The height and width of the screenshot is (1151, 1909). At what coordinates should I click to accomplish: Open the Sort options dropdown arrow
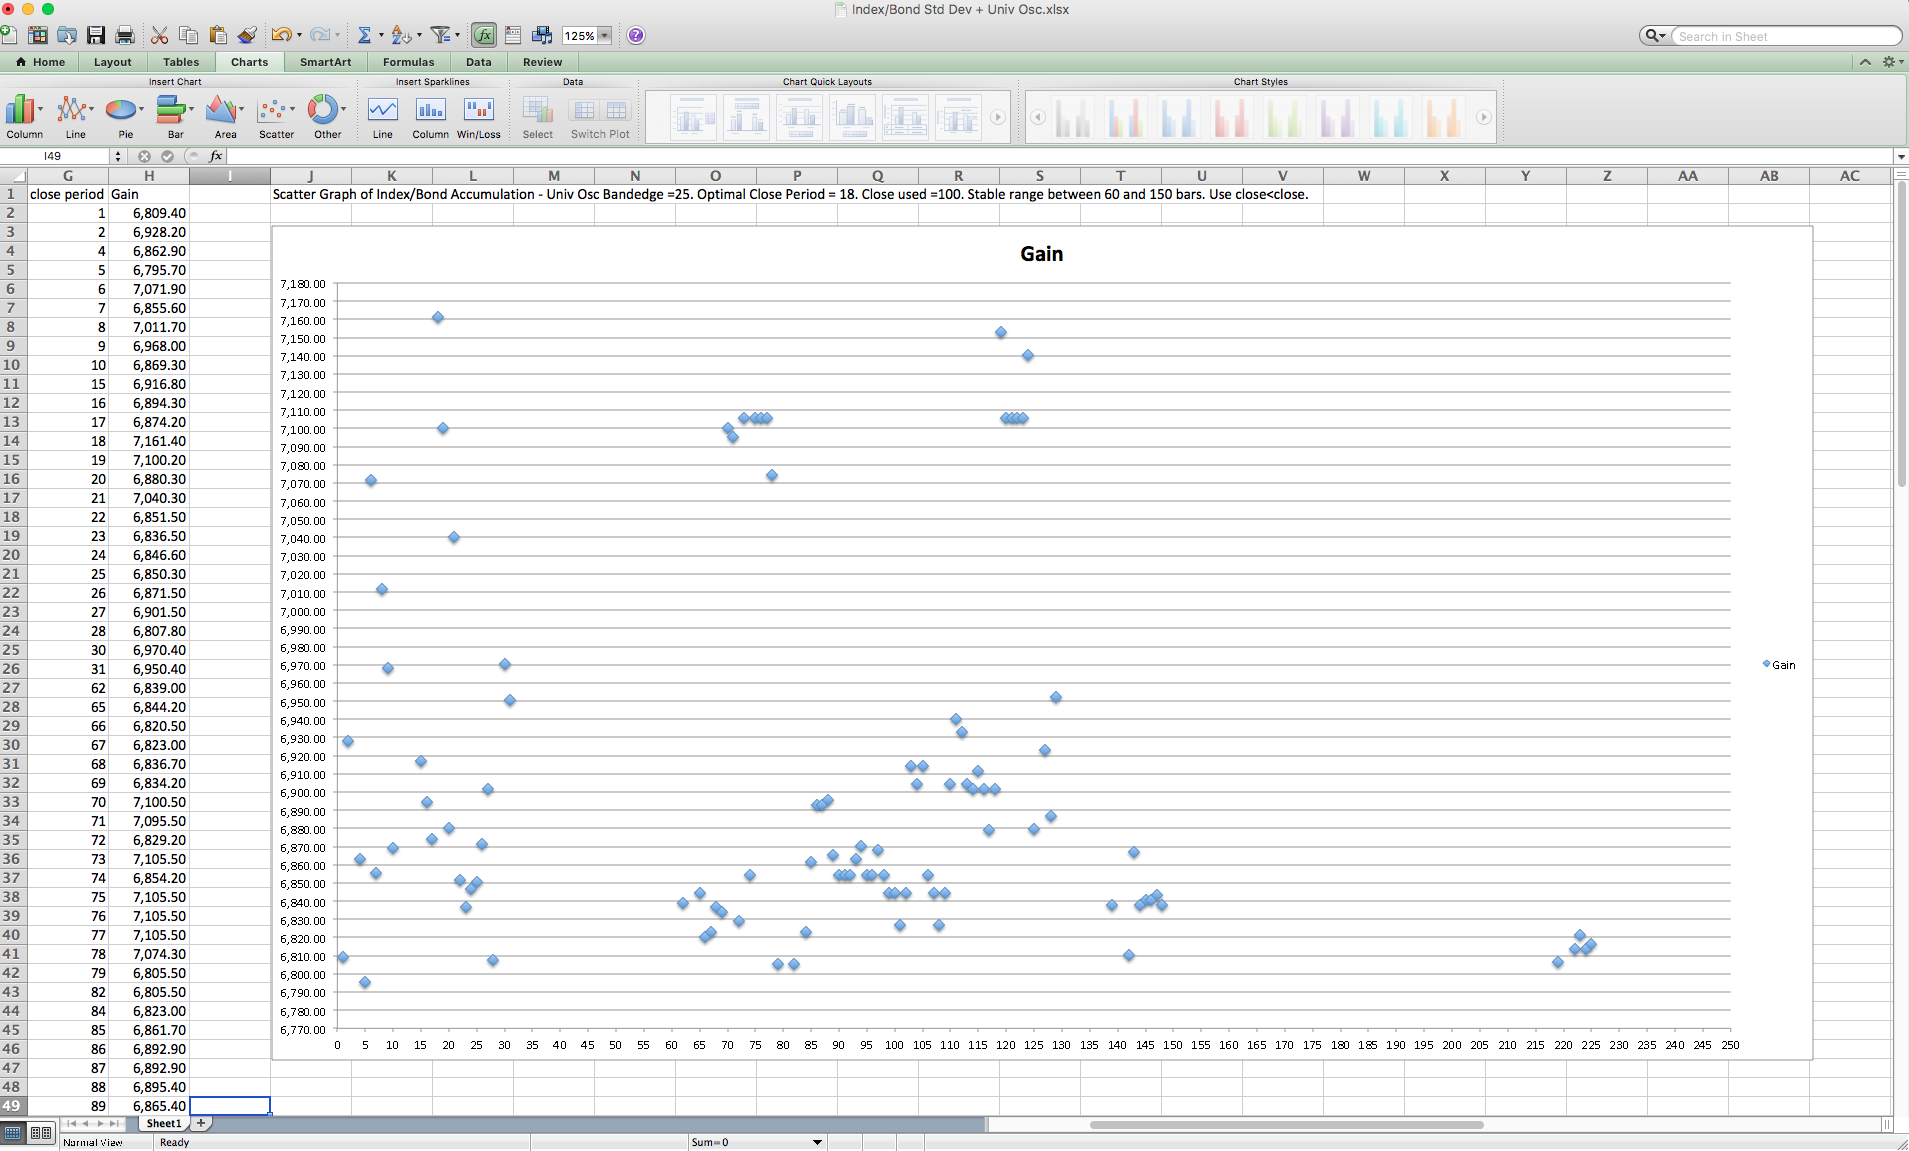[x=419, y=36]
